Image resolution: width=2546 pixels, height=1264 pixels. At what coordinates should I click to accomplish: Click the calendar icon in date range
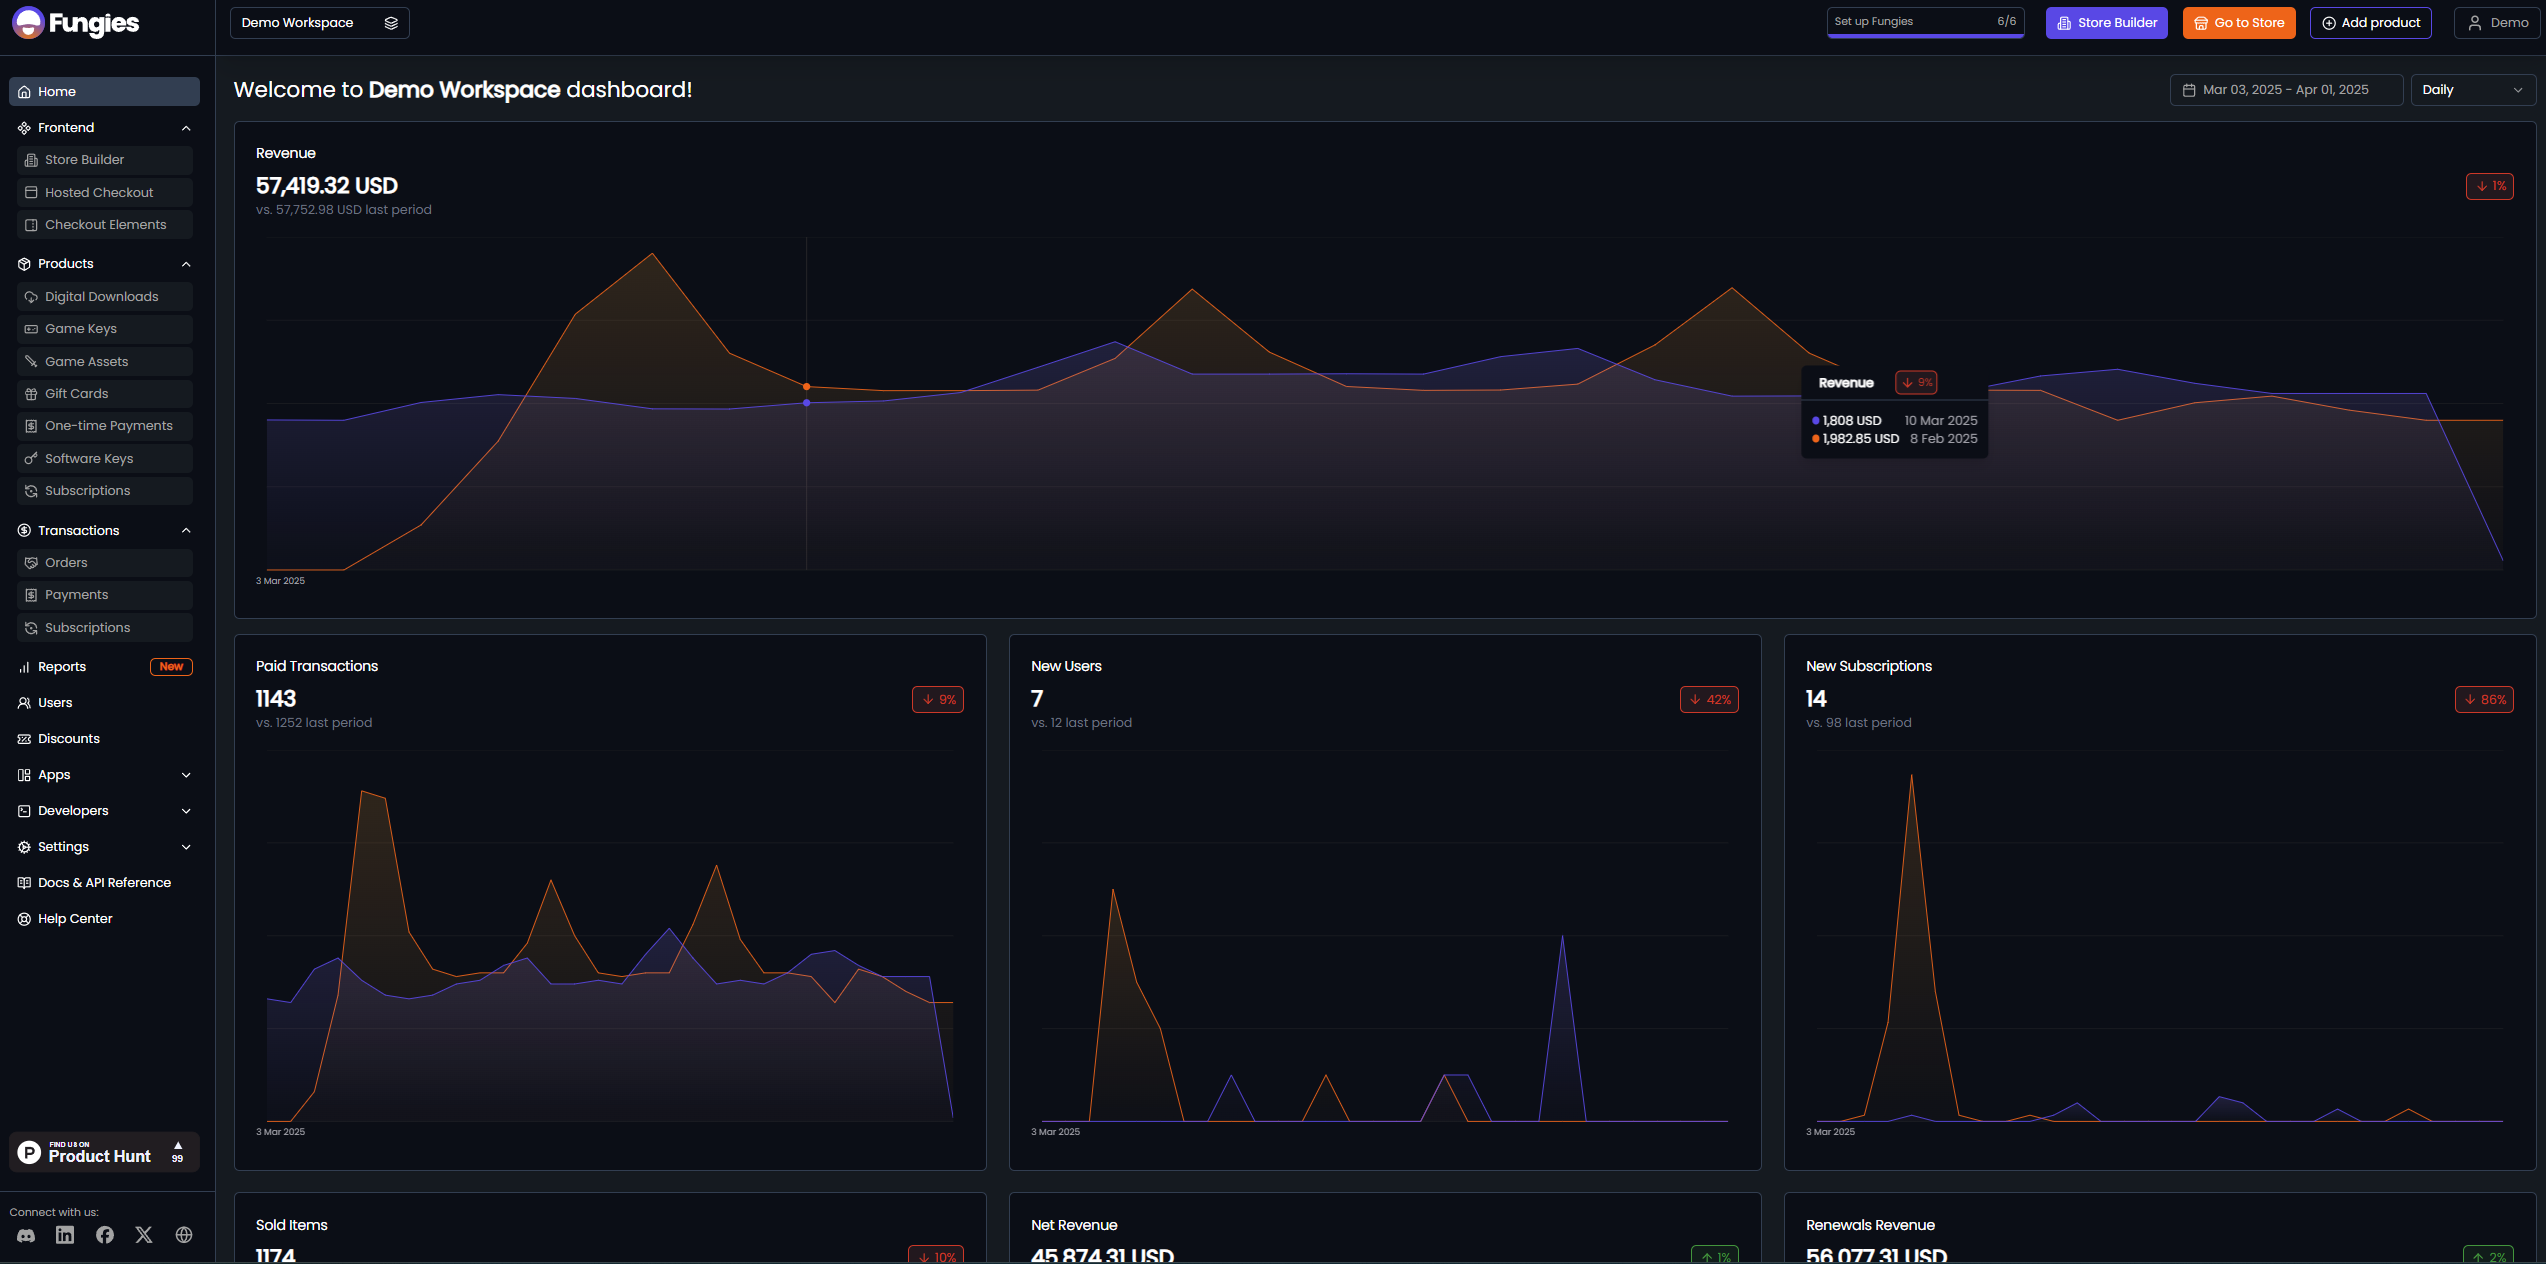pyautogui.click(x=2189, y=90)
